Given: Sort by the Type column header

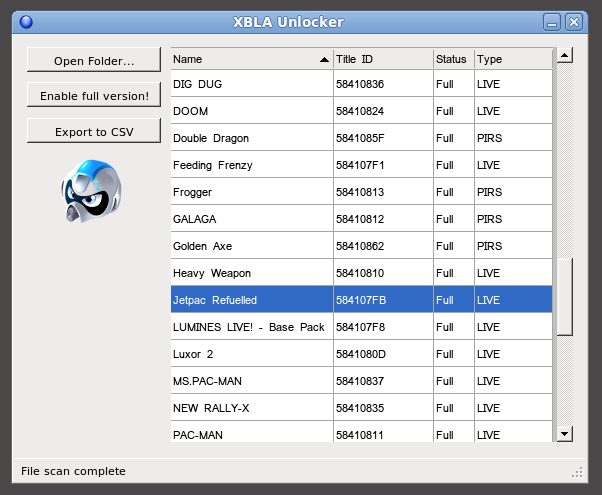Looking at the screenshot, I should pyautogui.click(x=514, y=59).
